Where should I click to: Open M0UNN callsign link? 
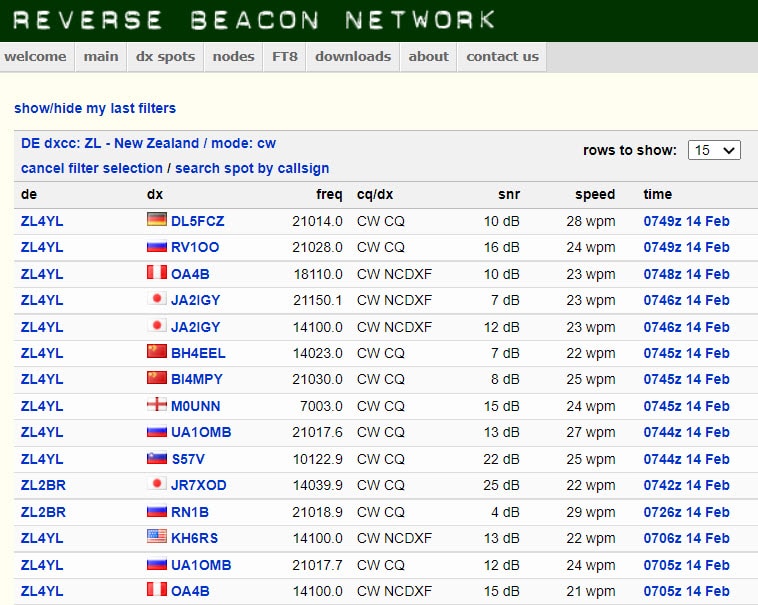tap(196, 406)
